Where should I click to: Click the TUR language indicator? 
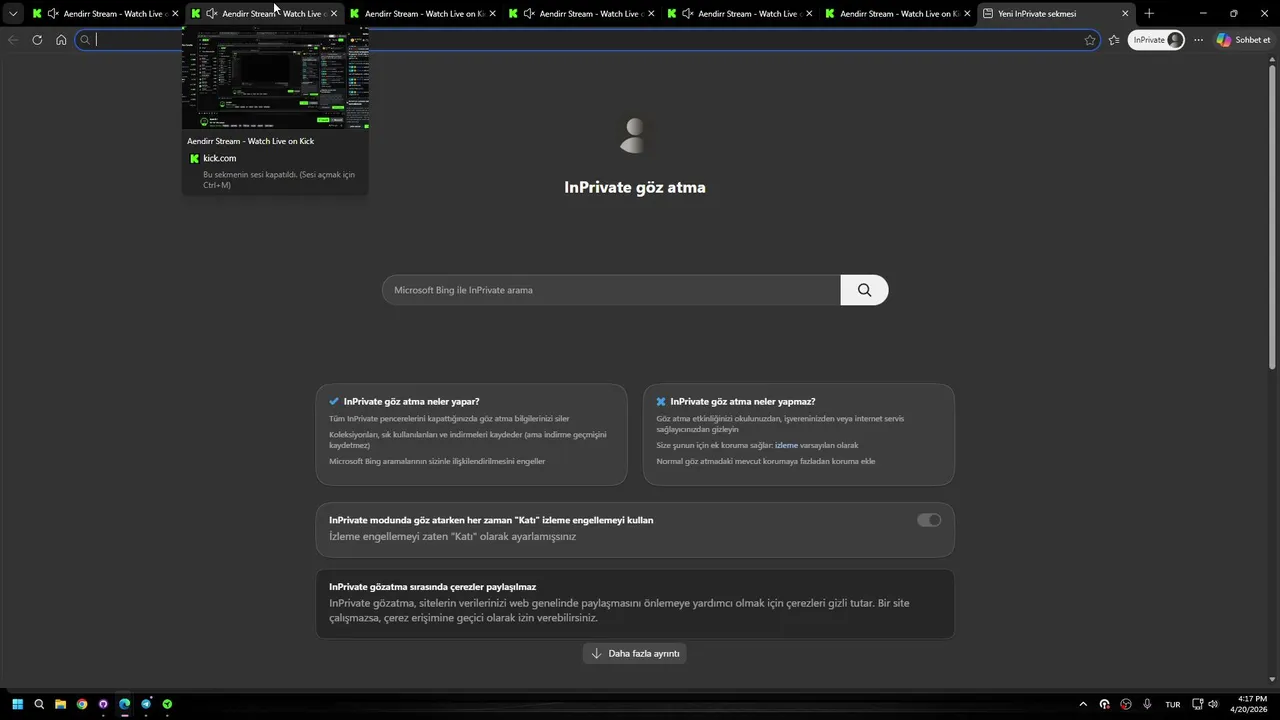click(x=1173, y=704)
